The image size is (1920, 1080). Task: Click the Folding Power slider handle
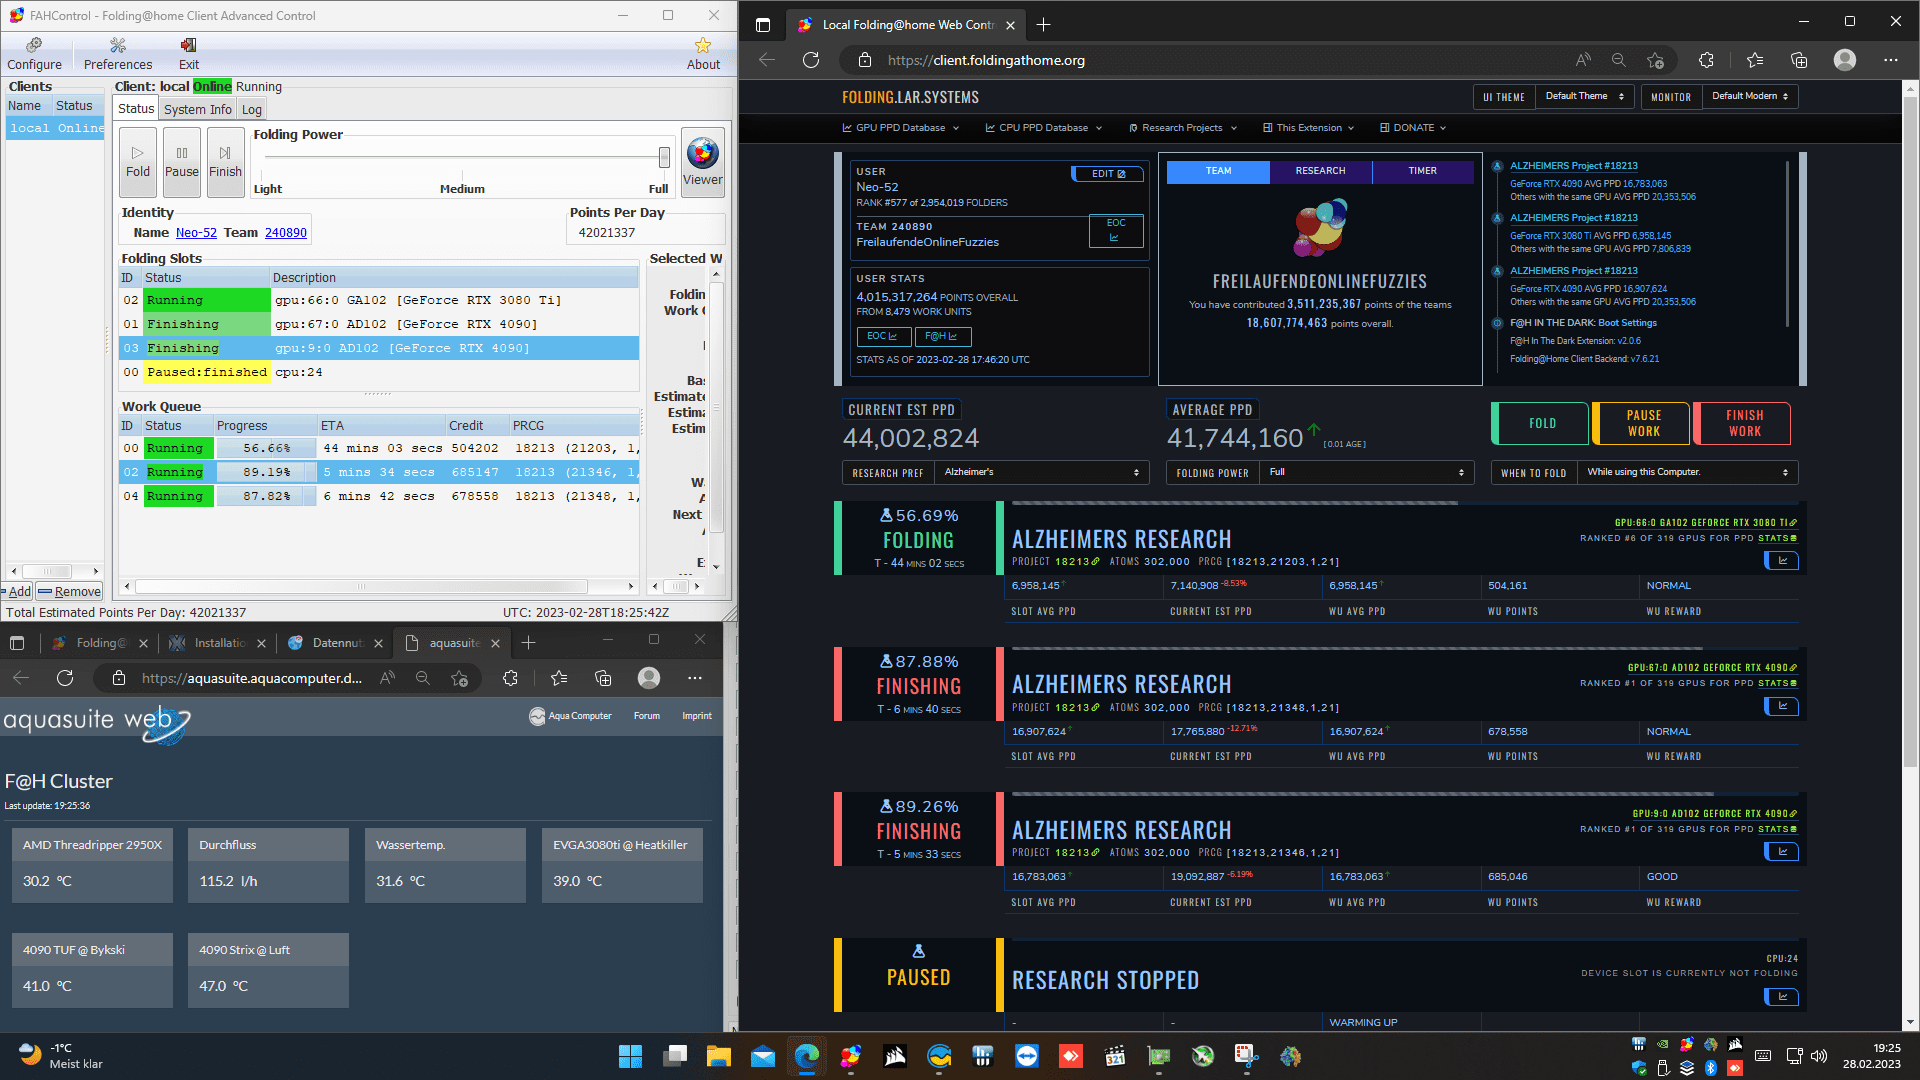click(664, 157)
